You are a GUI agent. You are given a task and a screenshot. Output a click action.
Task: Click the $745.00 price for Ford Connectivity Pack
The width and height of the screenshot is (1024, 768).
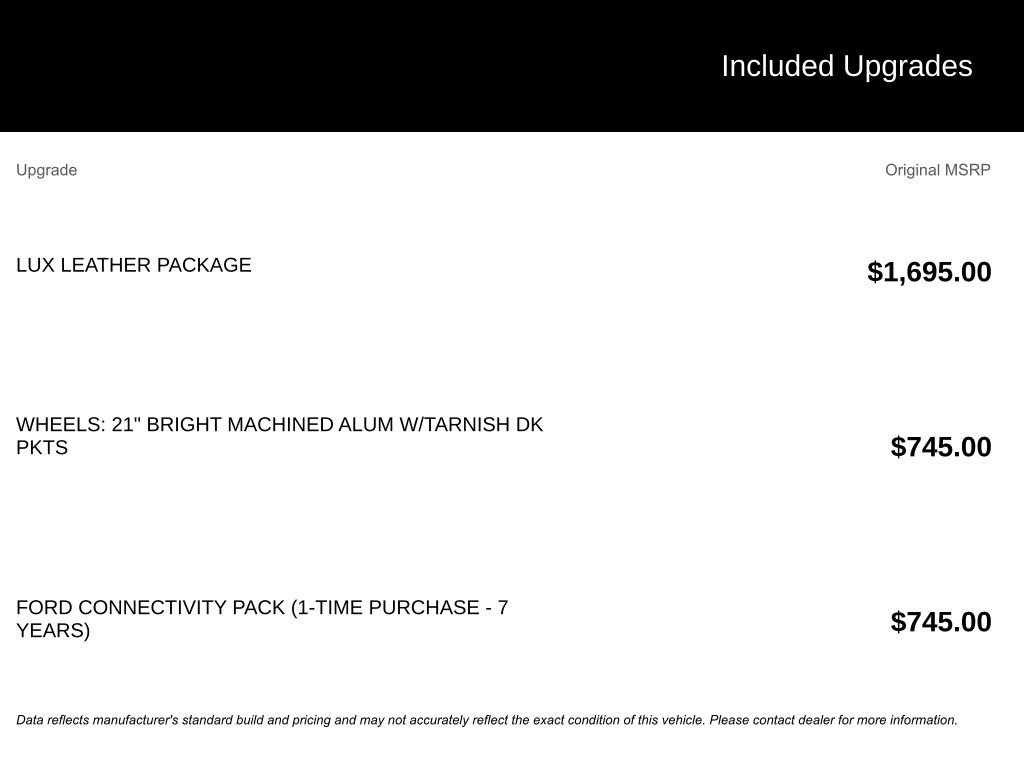(941, 622)
